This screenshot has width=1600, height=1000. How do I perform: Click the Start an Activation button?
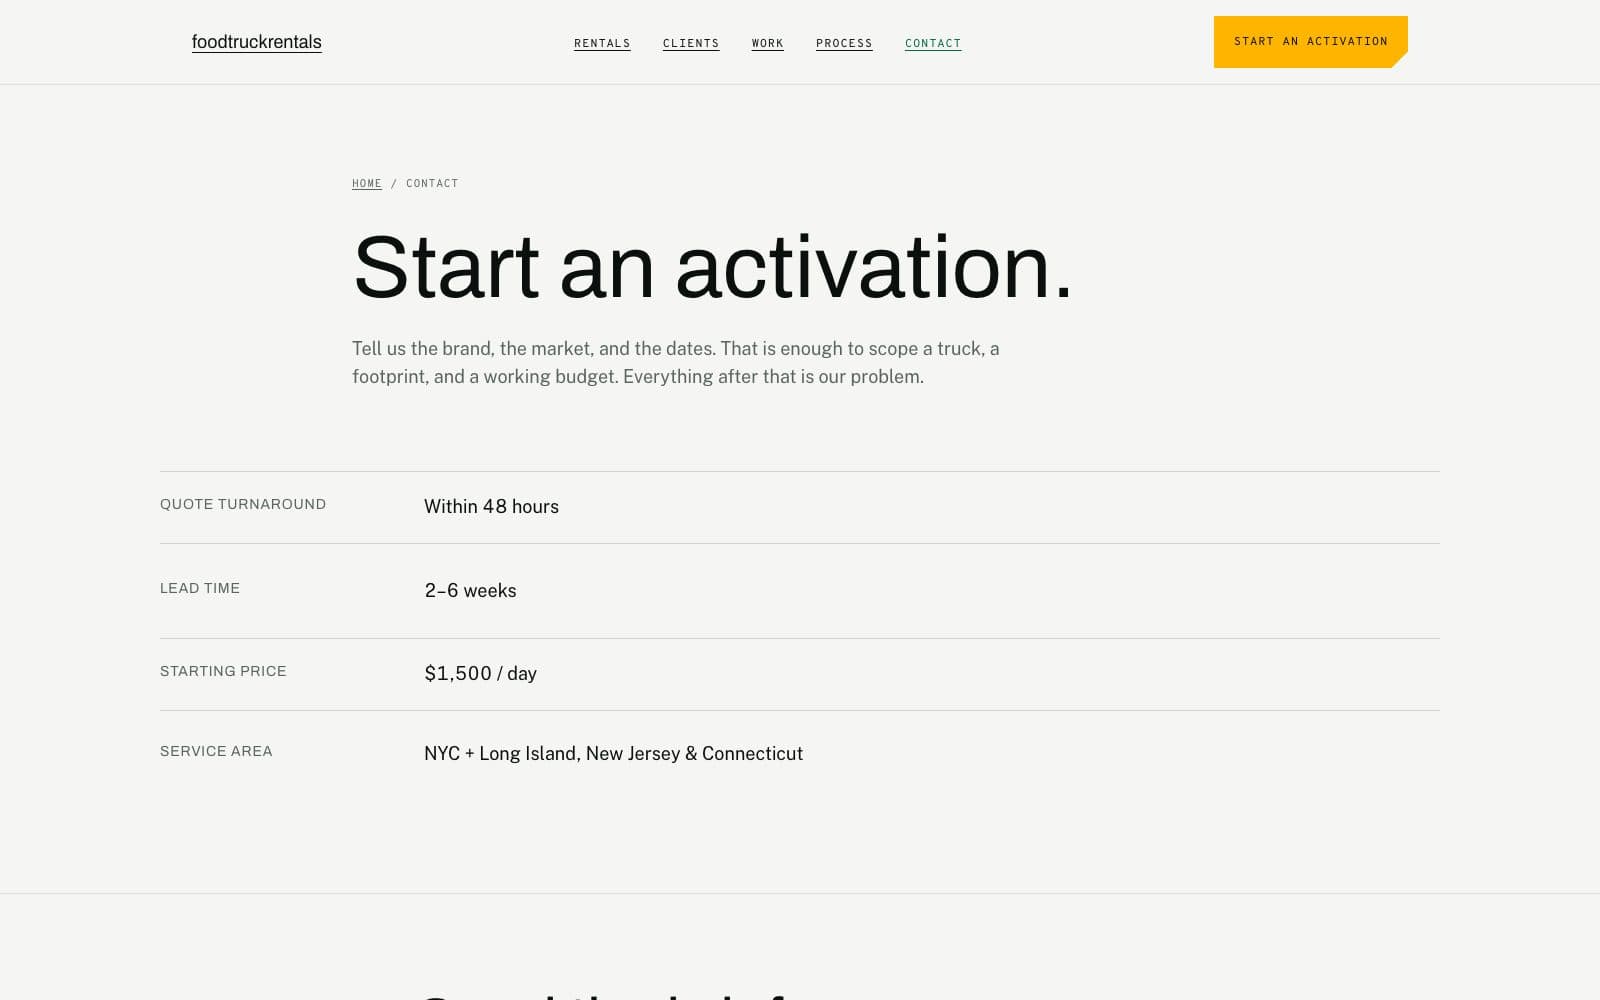click(x=1311, y=42)
